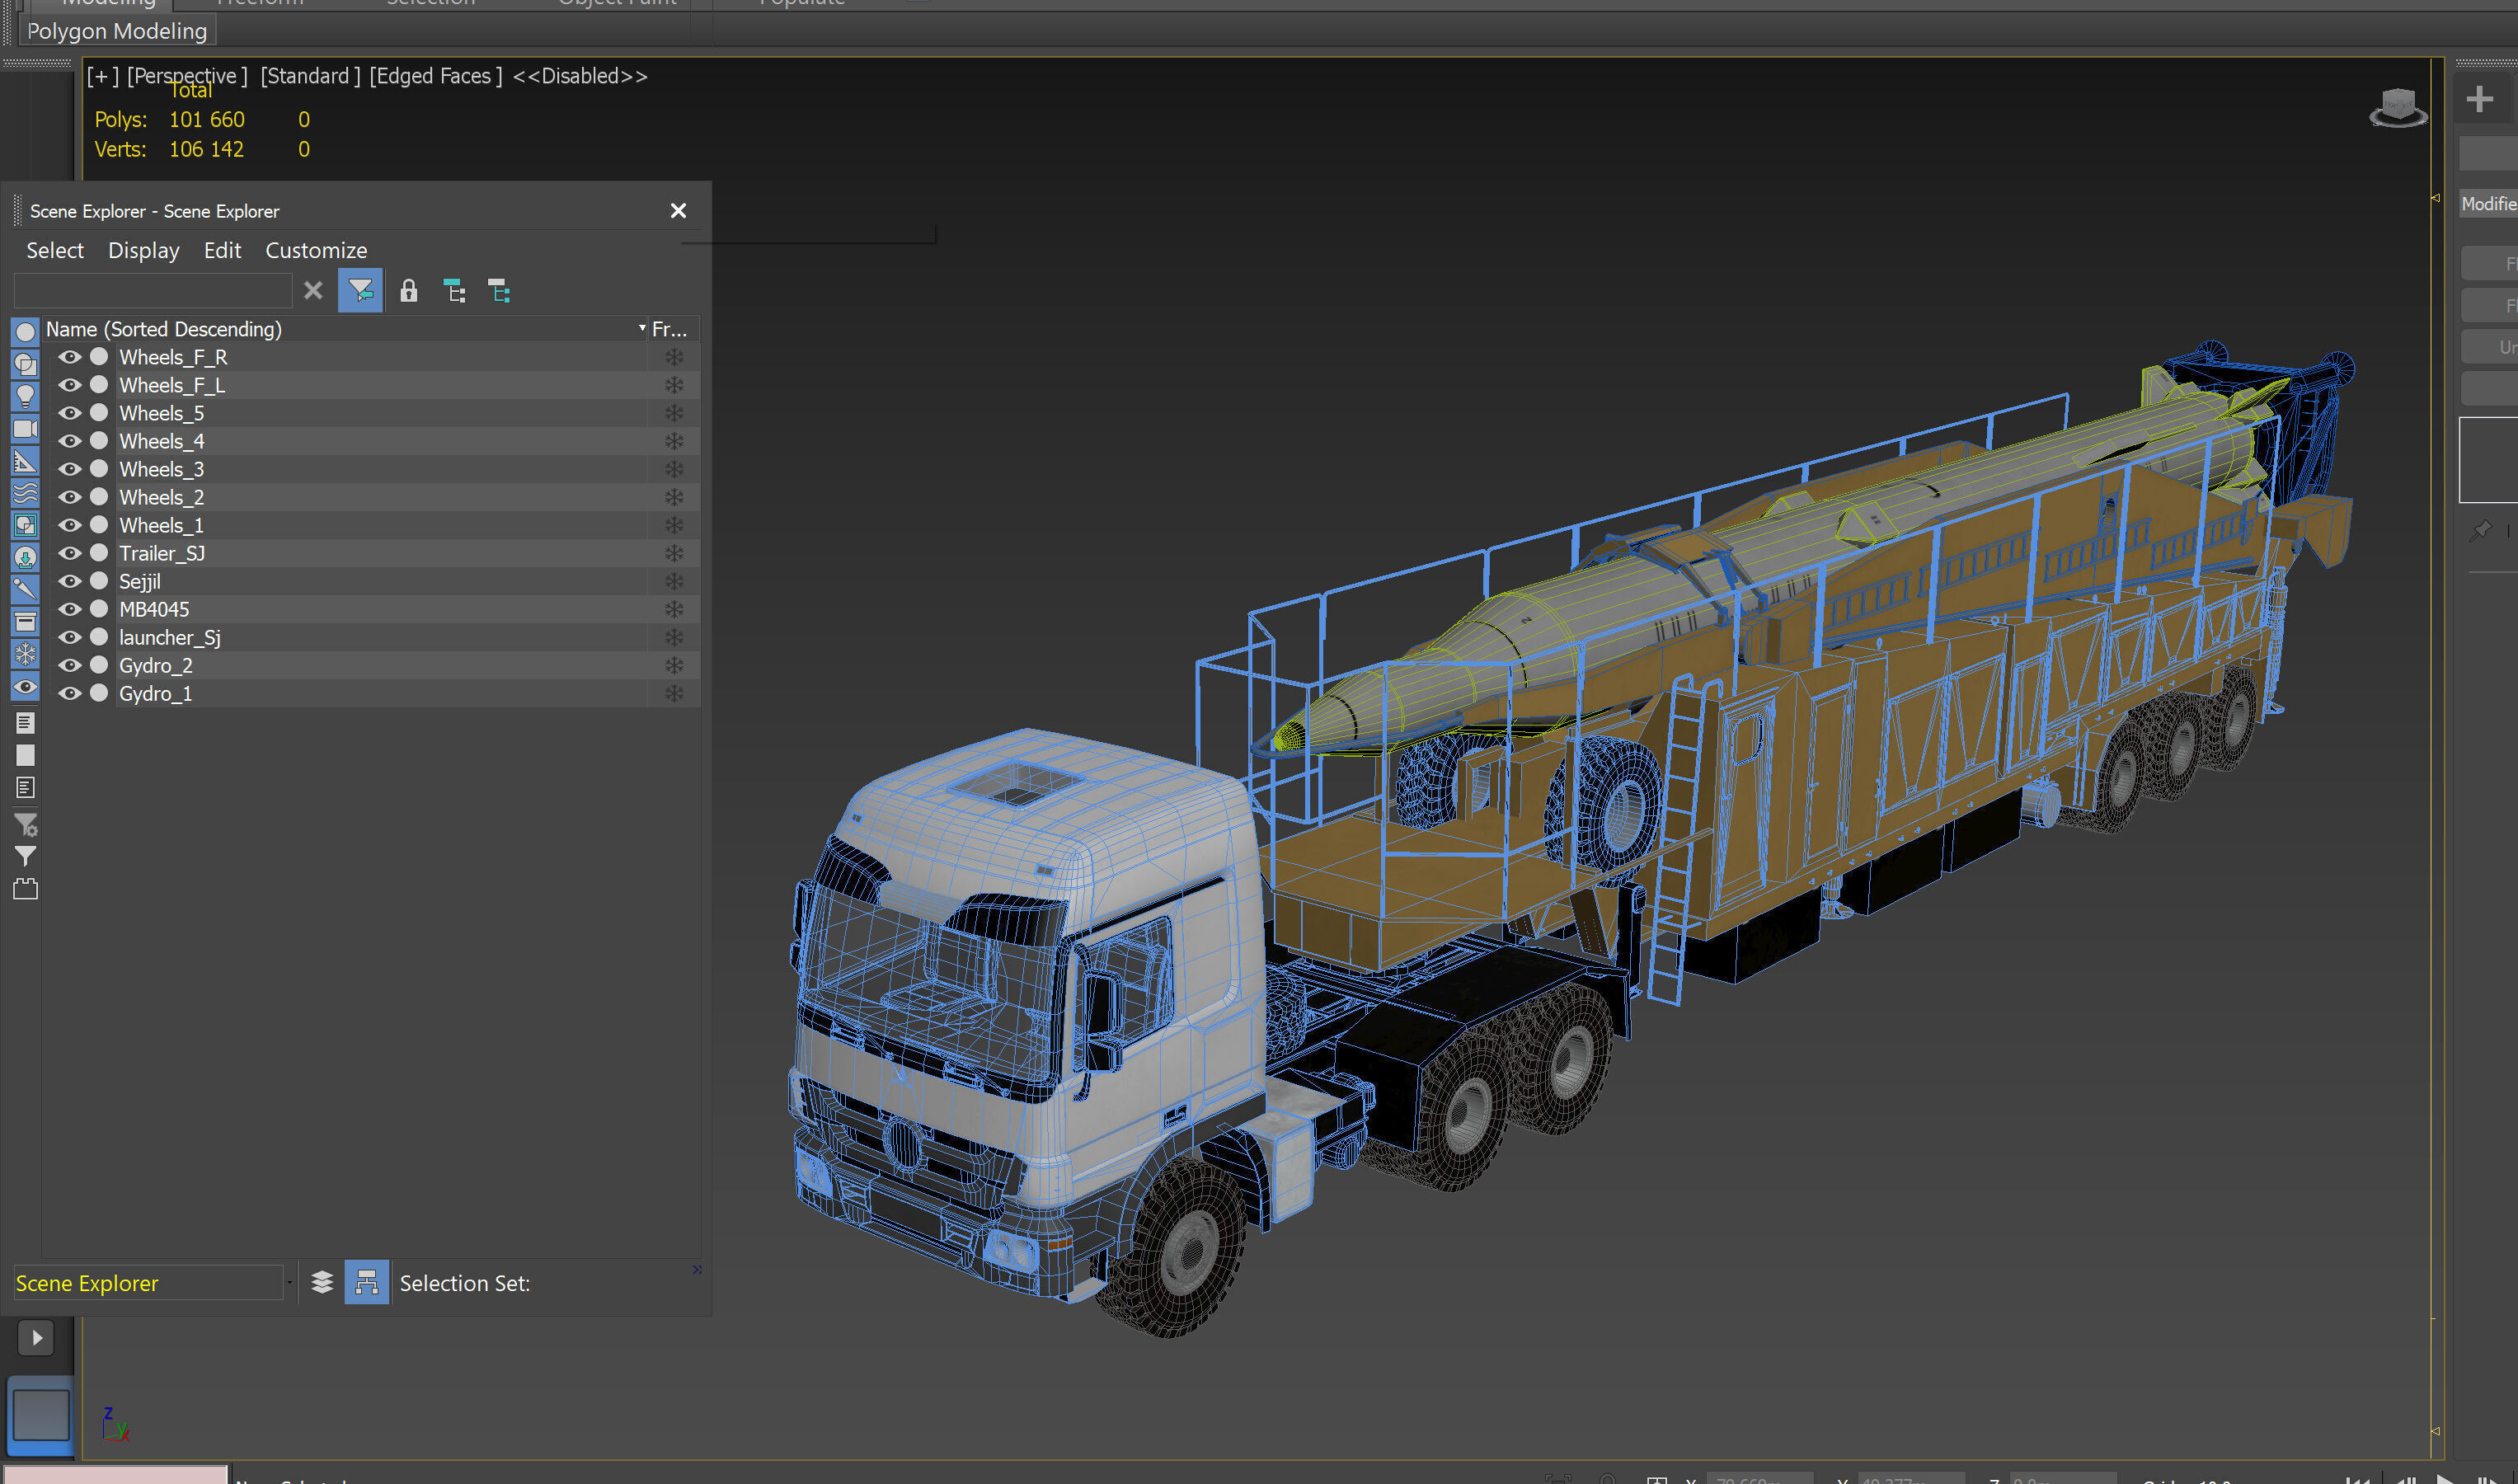Click the Polygon Modeling panel button

[x=117, y=31]
